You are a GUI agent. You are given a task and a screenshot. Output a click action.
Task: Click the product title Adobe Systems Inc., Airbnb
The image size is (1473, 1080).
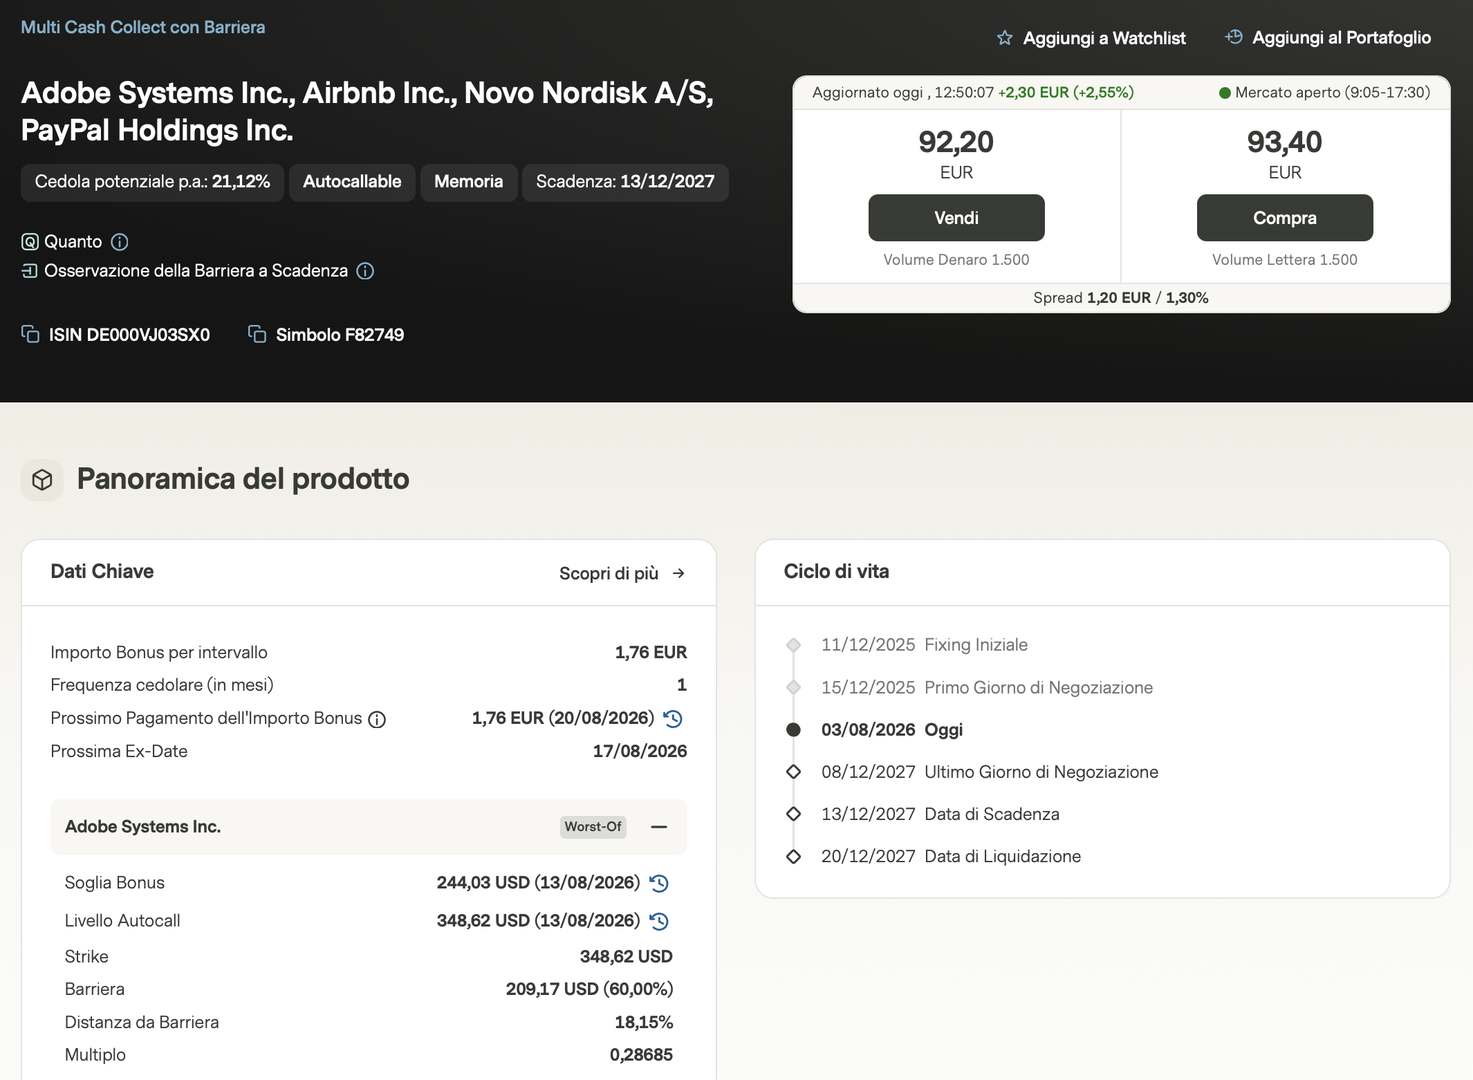(367, 111)
